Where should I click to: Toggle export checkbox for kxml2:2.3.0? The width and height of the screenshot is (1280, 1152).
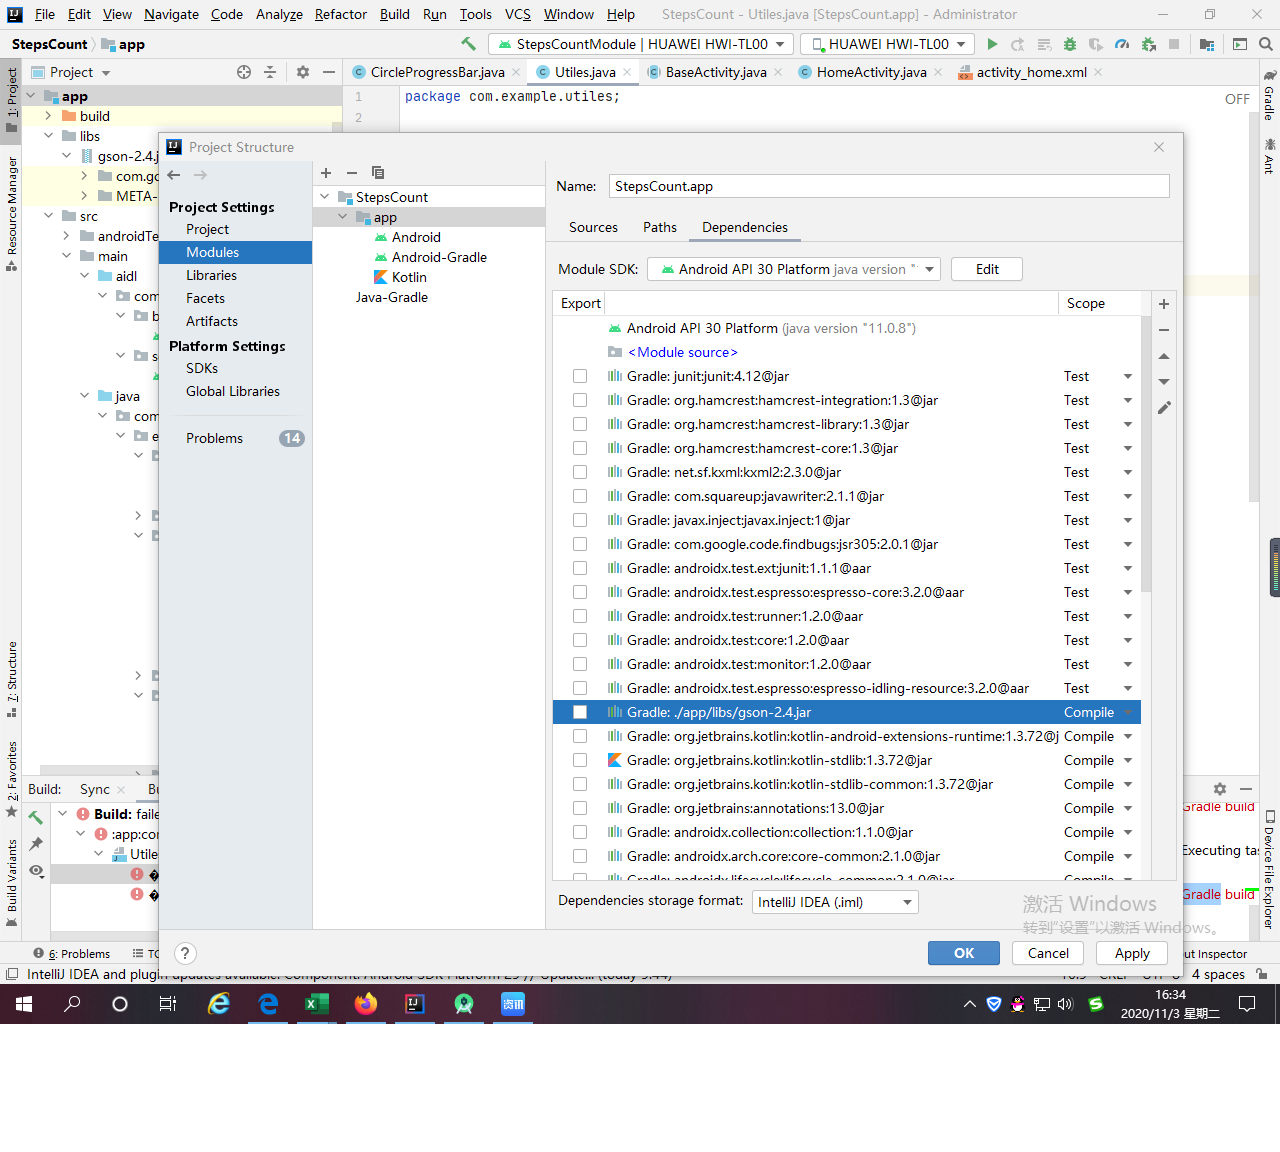pos(580,472)
